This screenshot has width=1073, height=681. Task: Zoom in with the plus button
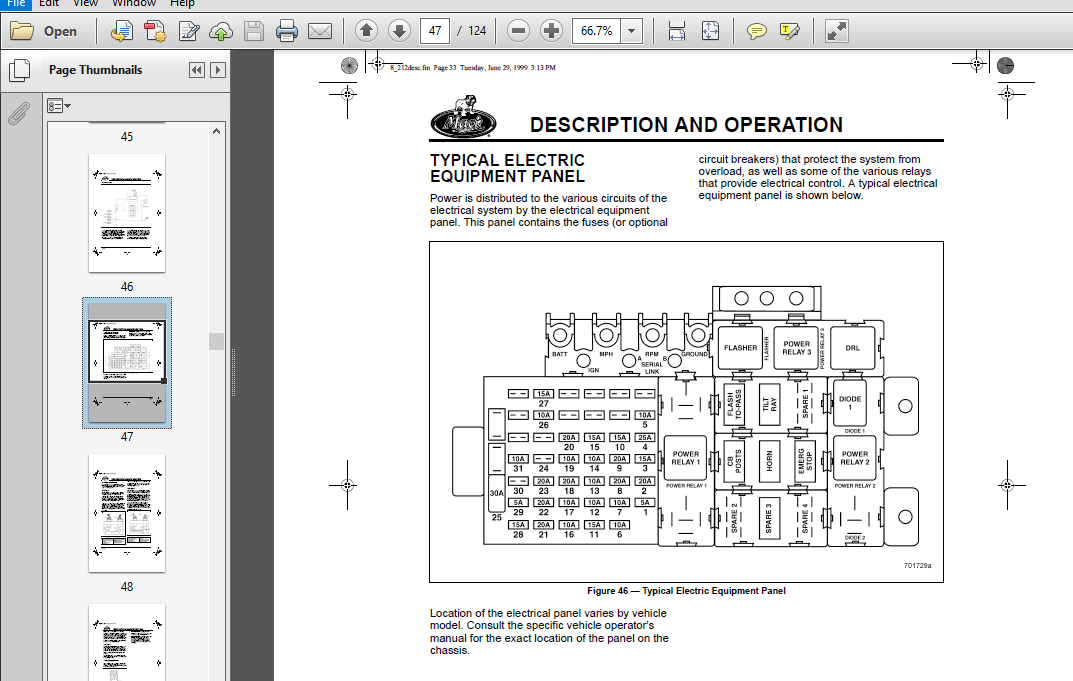pos(551,31)
